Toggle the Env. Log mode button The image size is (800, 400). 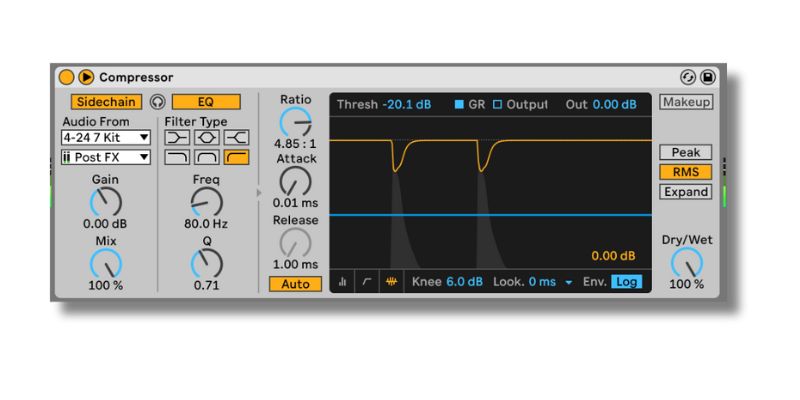pyautogui.click(x=627, y=282)
